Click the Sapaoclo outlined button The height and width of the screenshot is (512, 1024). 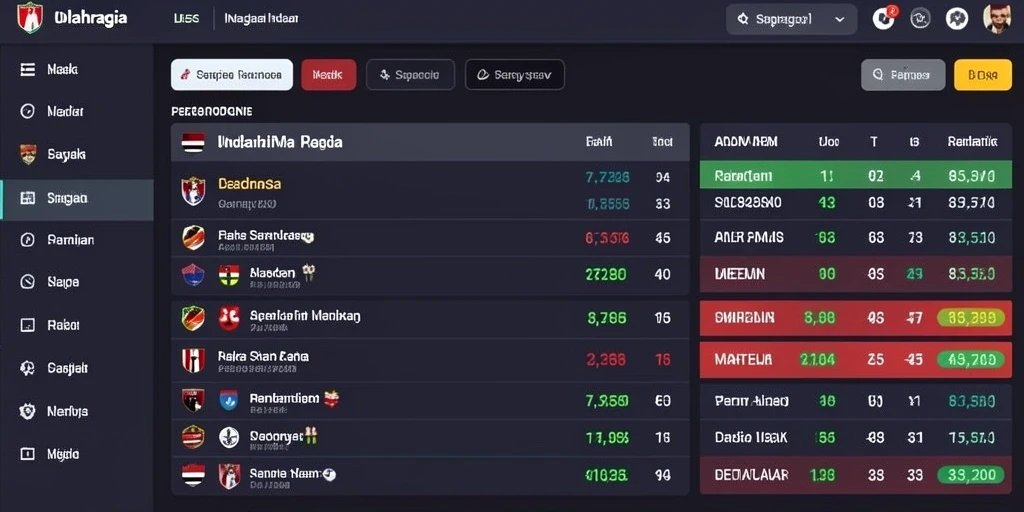pyautogui.click(x=410, y=74)
